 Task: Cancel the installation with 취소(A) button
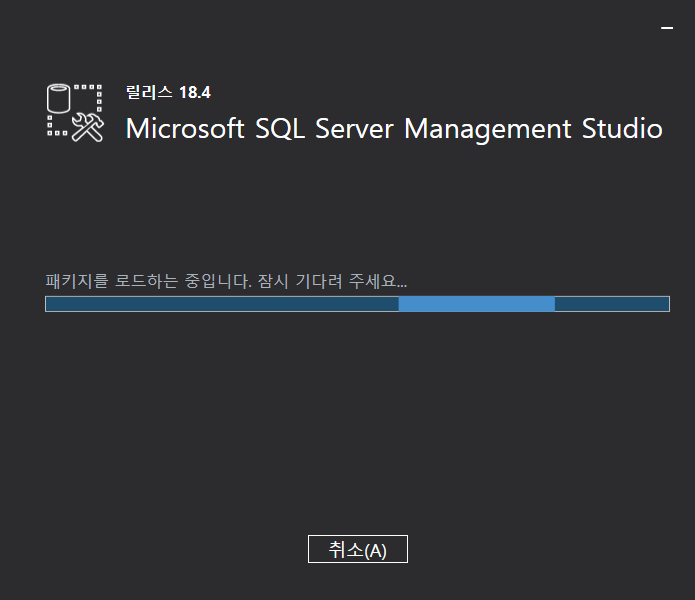pos(358,549)
